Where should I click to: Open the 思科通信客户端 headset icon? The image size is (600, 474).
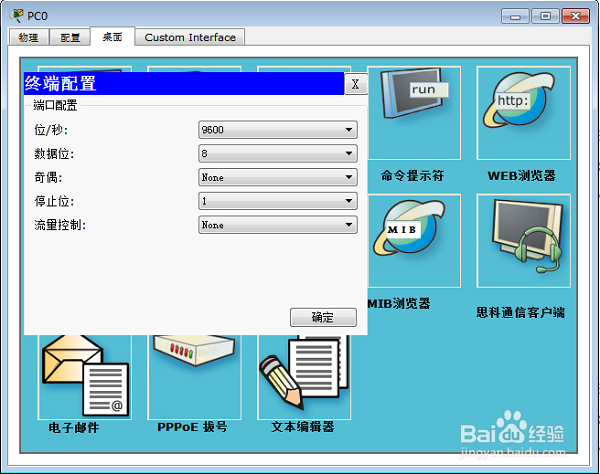tap(523, 241)
